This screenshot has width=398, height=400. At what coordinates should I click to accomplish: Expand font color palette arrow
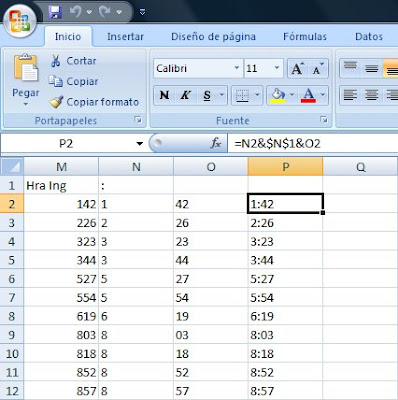[323, 95]
